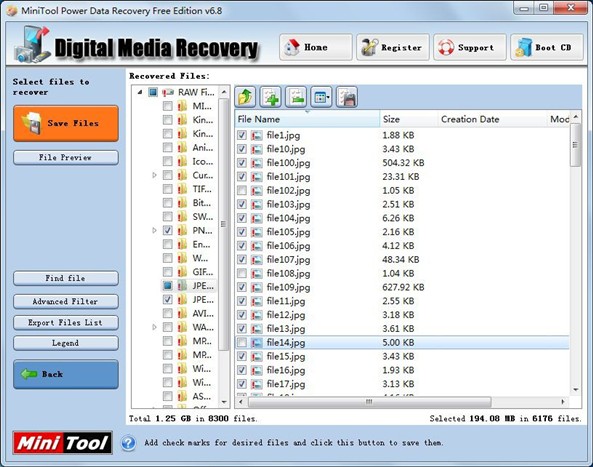Image resolution: width=593 pixels, height=467 pixels.
Task: Expand the WA... folder node
Action: coord(154,327)
